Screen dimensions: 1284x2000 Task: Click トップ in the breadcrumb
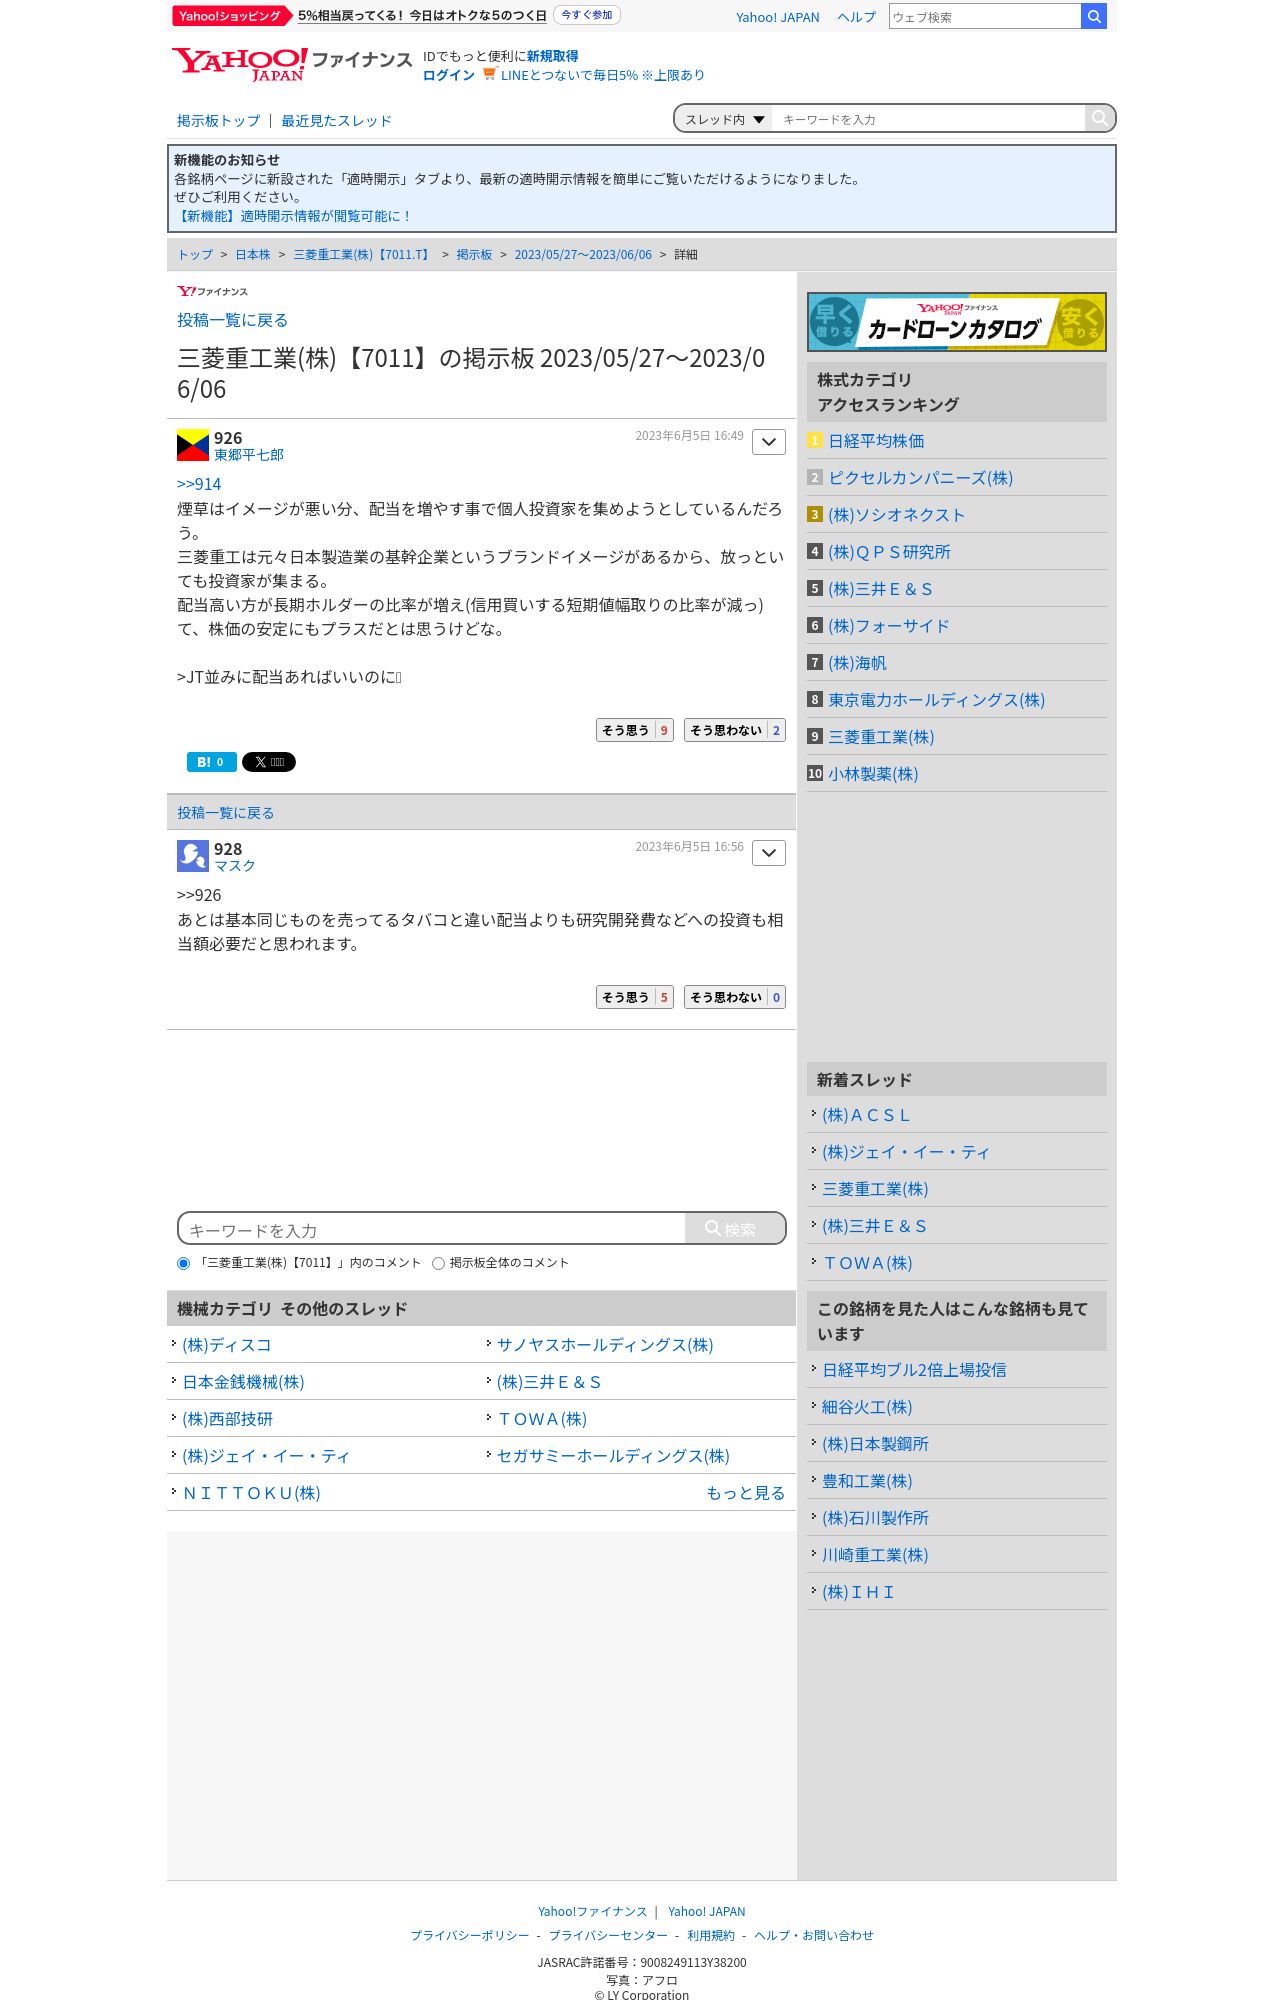pos(195,255)
